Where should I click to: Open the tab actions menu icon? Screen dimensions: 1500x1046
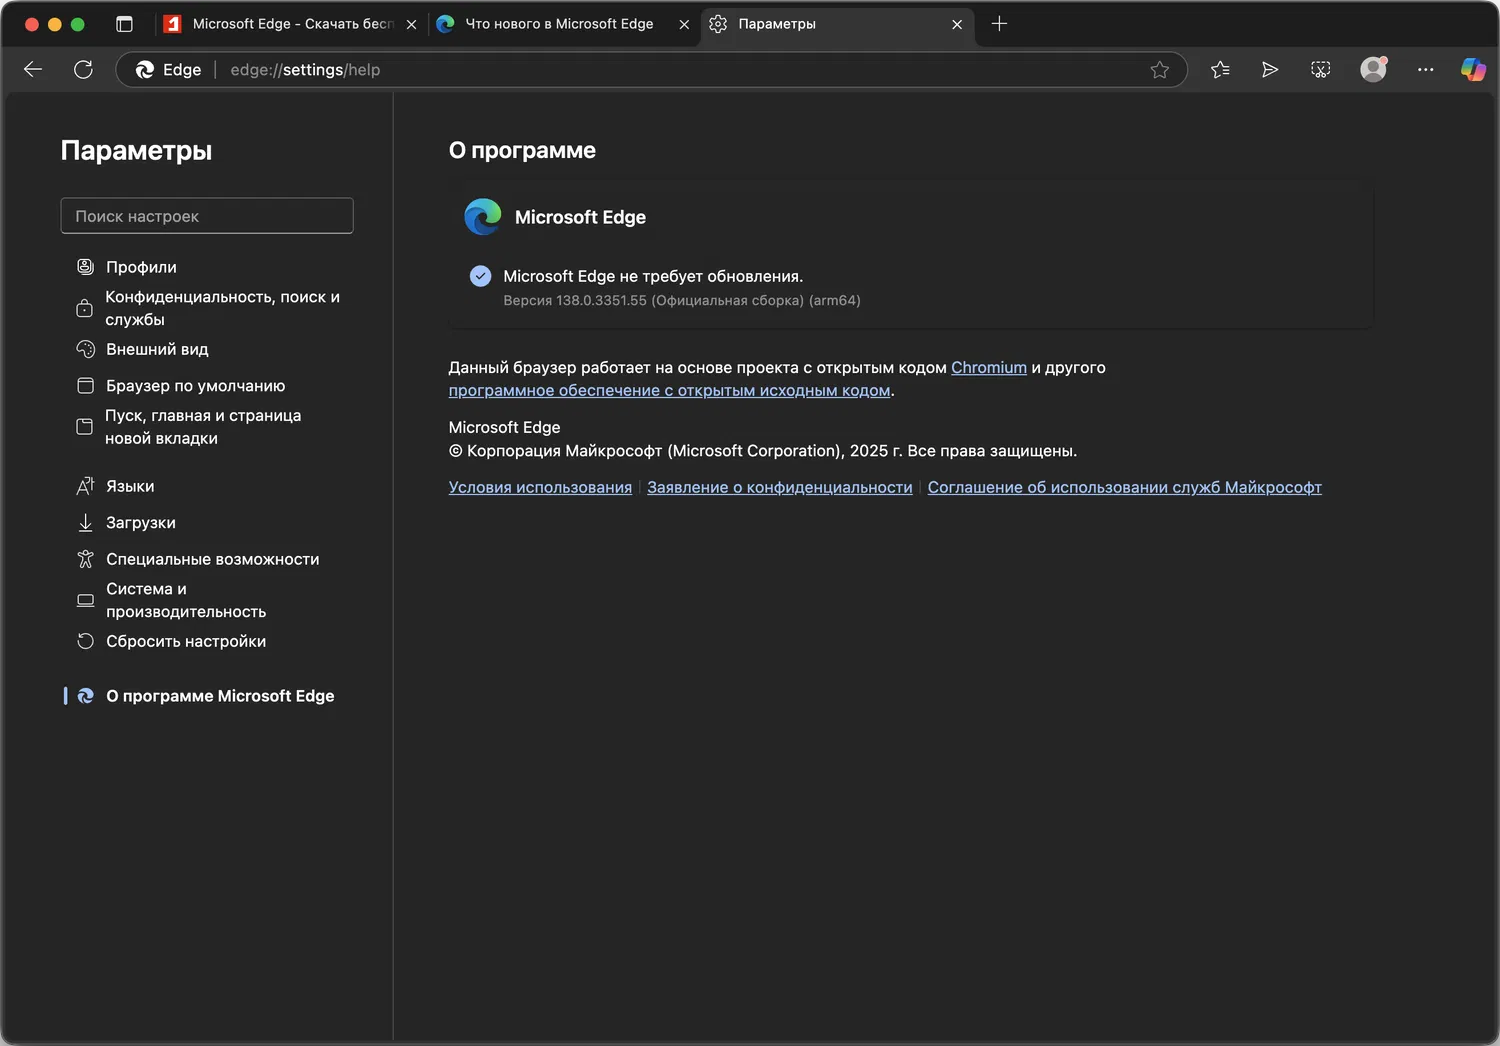pos(124,24)
